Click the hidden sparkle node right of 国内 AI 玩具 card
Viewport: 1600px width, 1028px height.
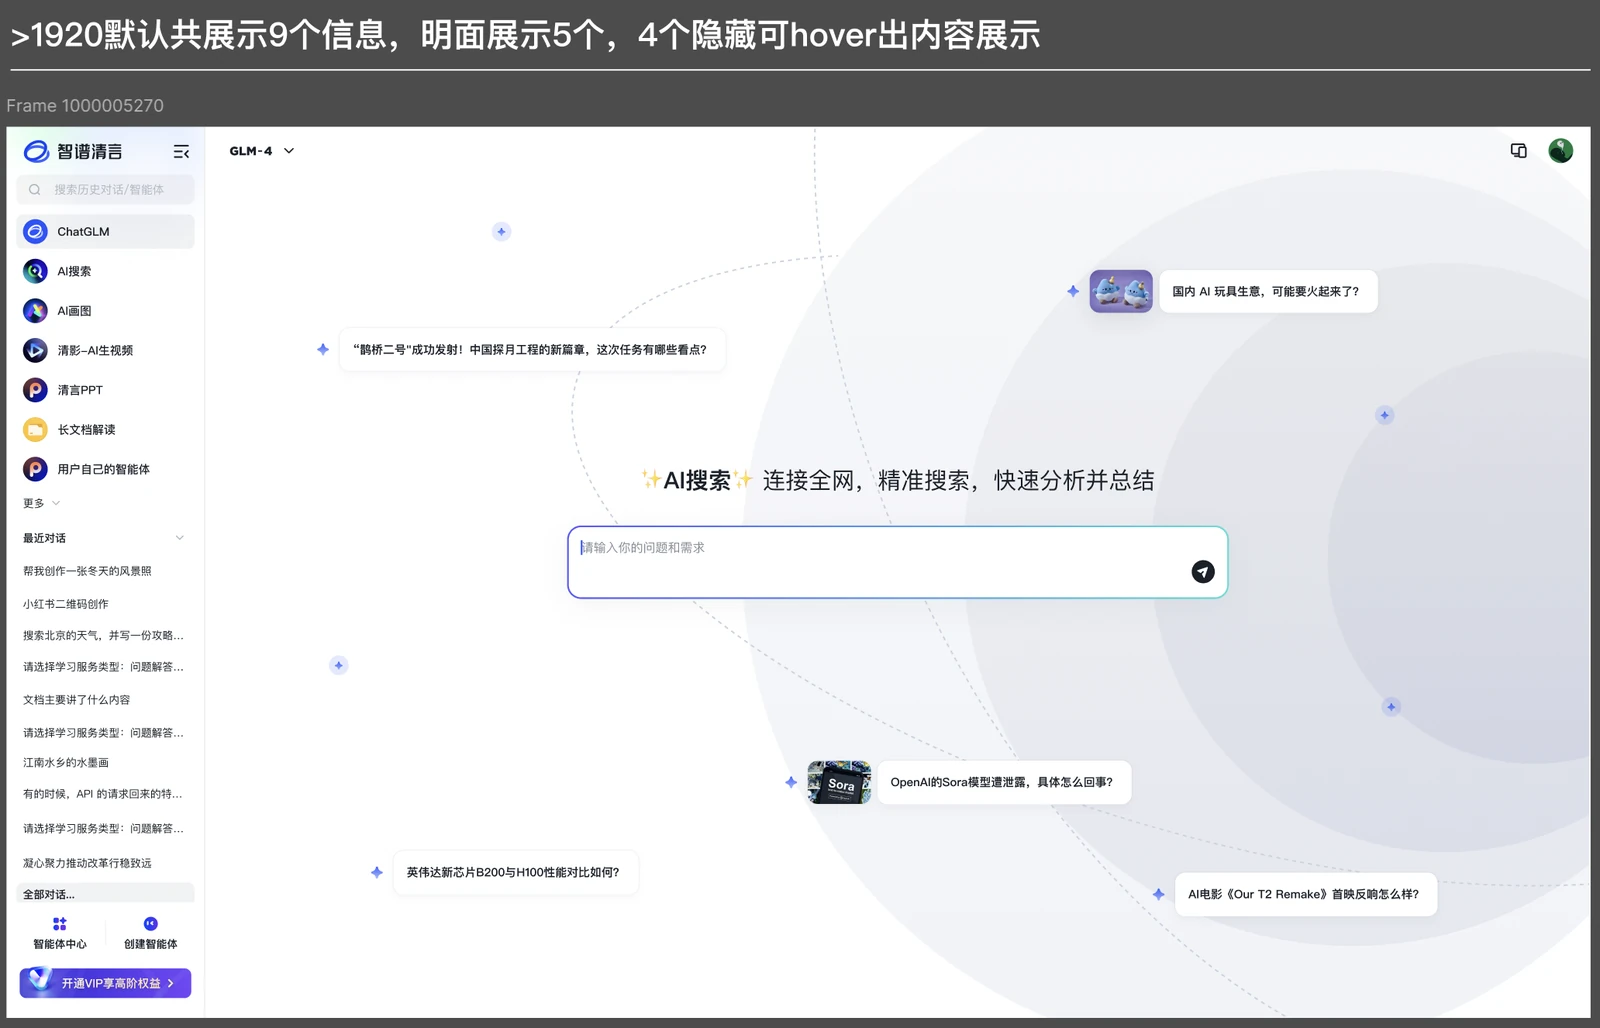(x=1385, y=415)
